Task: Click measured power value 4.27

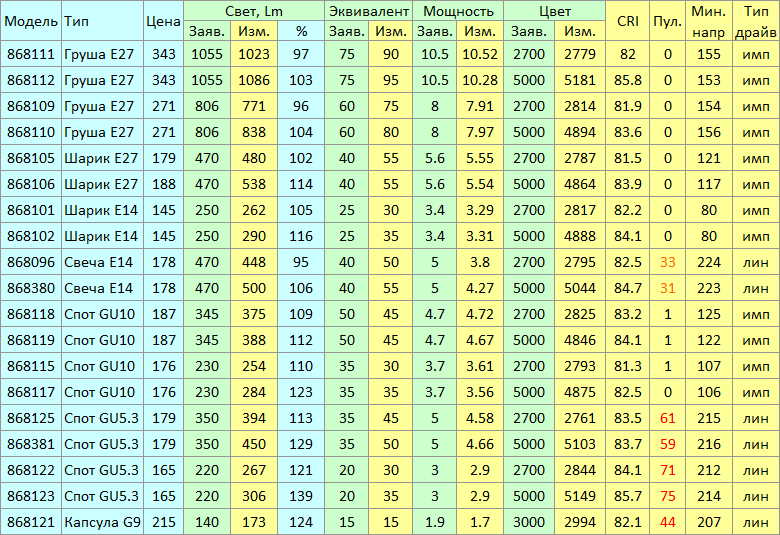Action: click(480, 288)
